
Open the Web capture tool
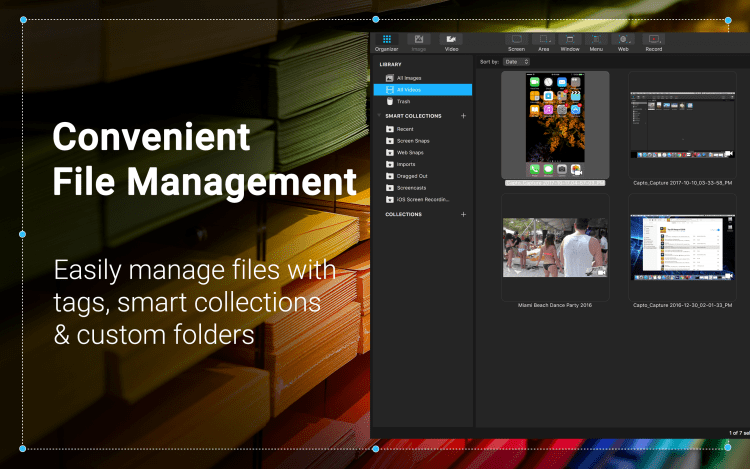coord(623,41)
